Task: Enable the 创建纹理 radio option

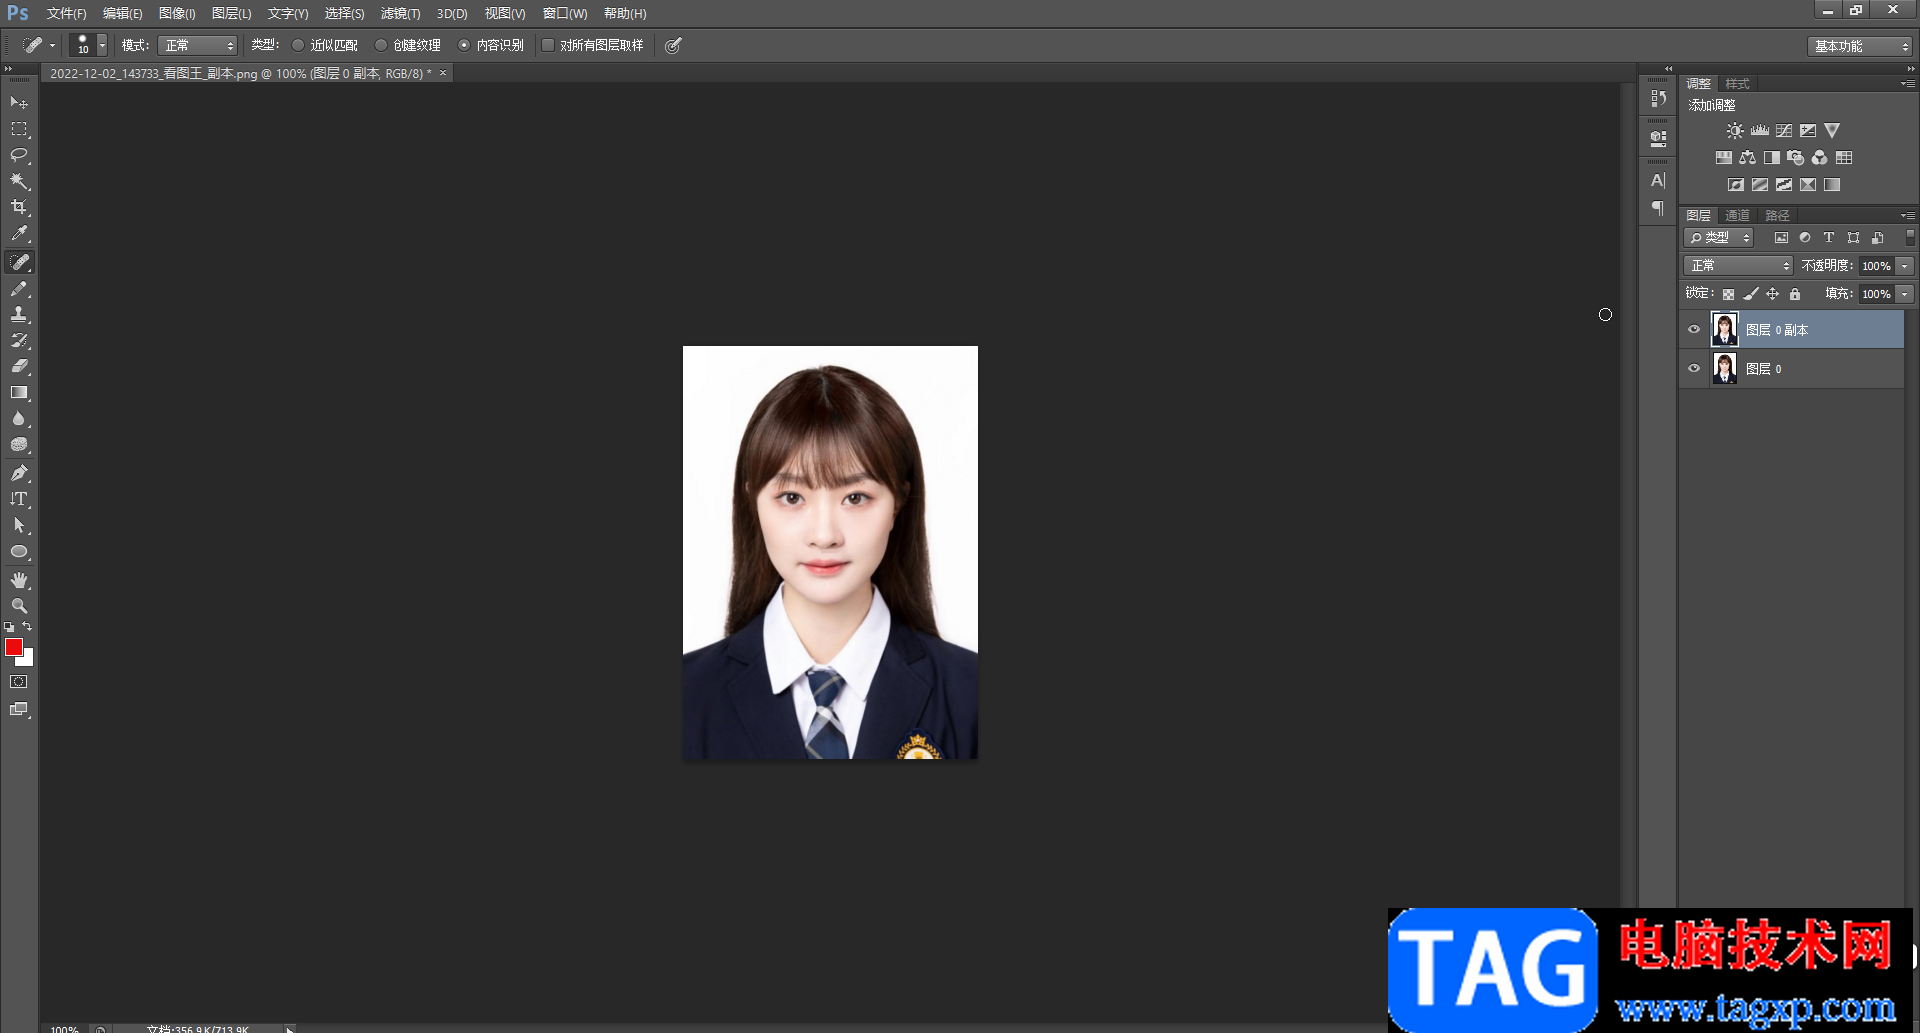Action: pyautogui.click(x=381, y=45)
